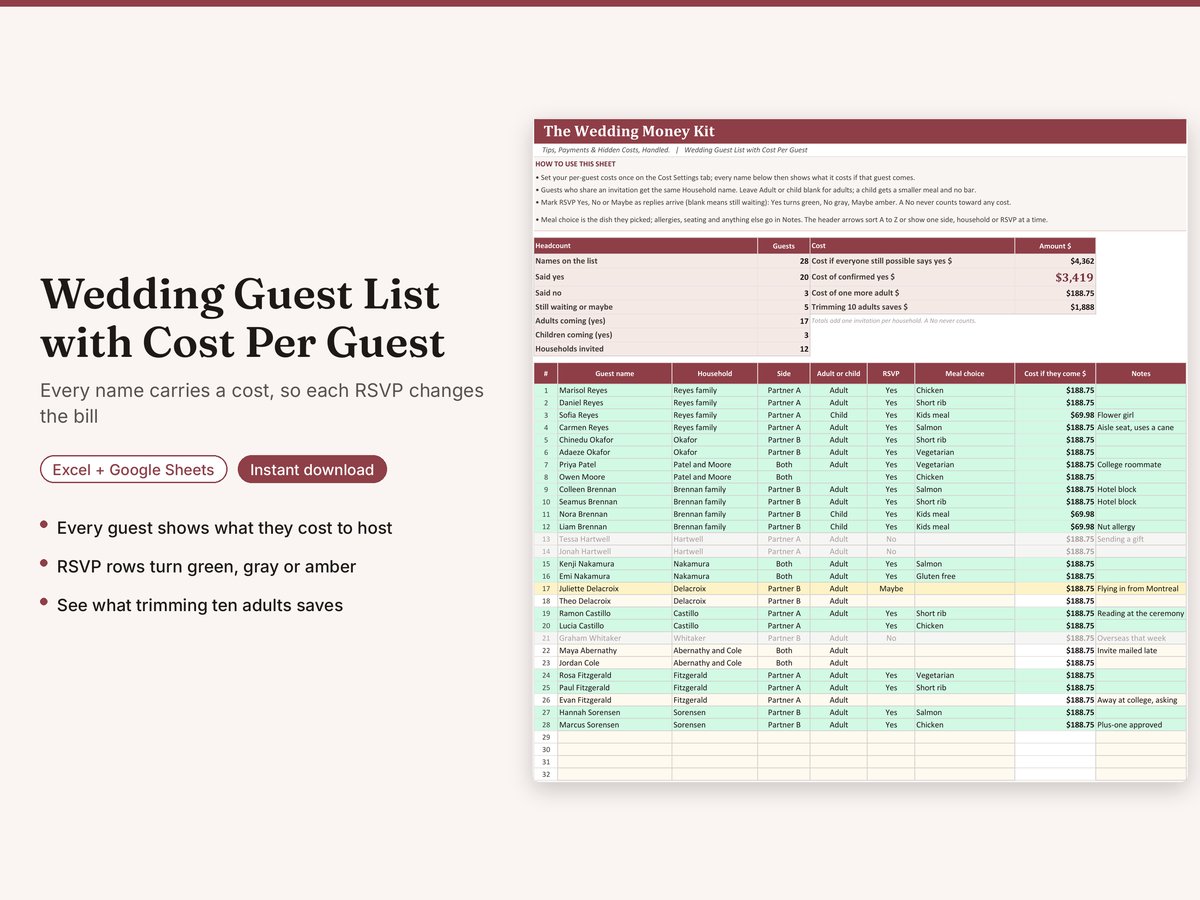Select the Gluten free meal choice cell
The width and height of the screenshot is (1200, 900).
(x=964, y=576)
